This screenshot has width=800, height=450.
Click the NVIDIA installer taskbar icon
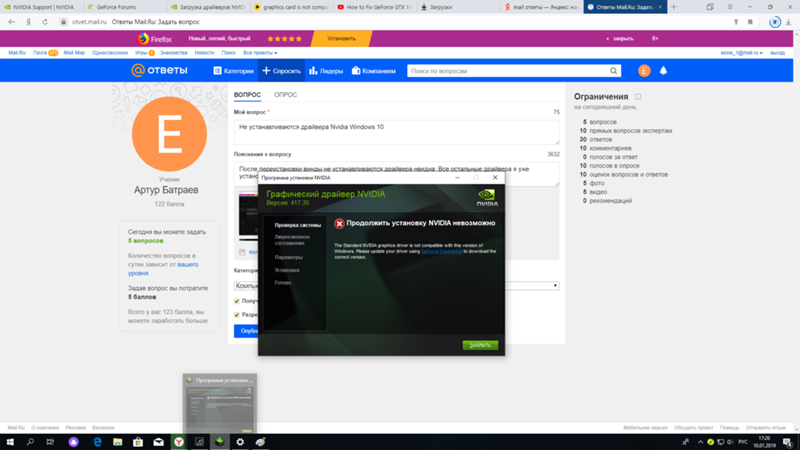click(x=219, y=442)
